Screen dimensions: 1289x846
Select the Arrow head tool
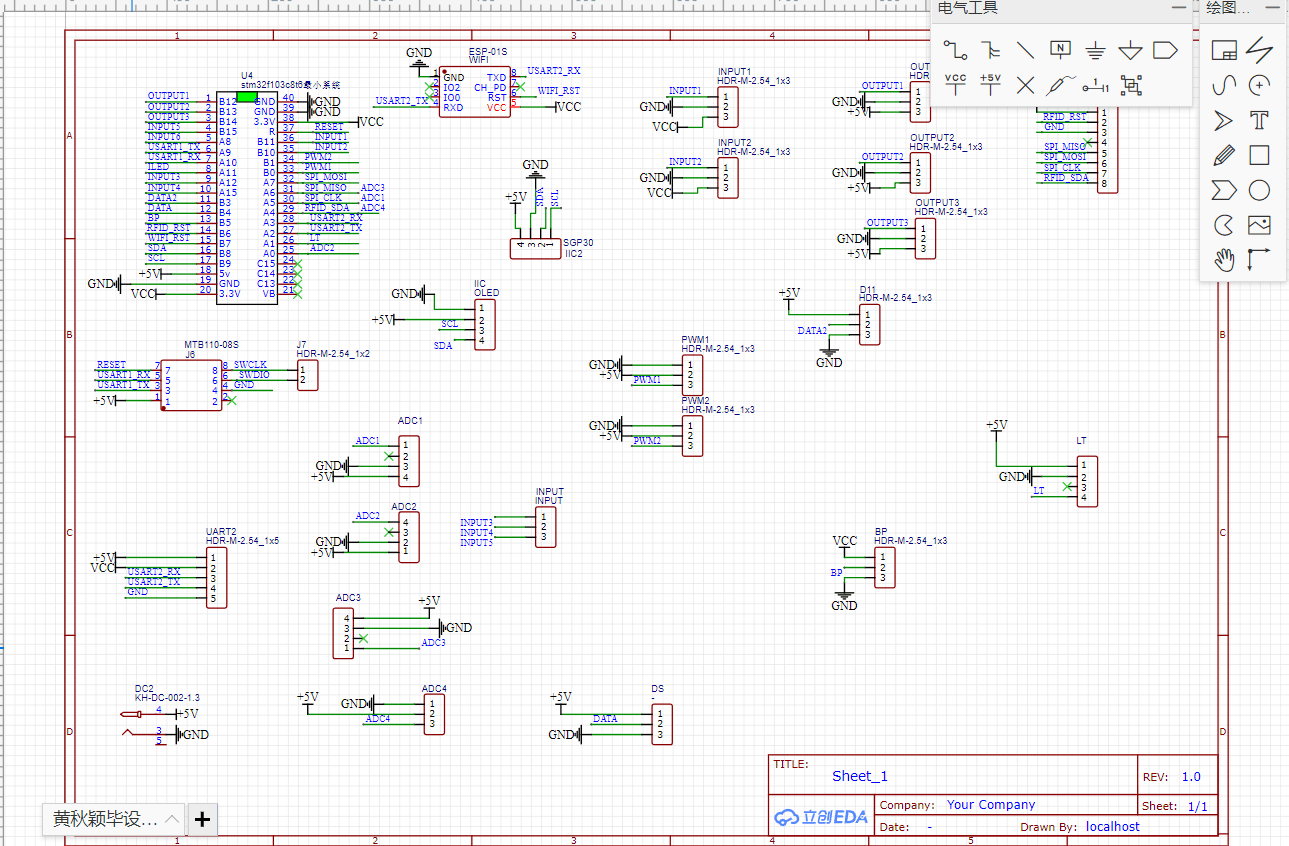click(1224, 121)
